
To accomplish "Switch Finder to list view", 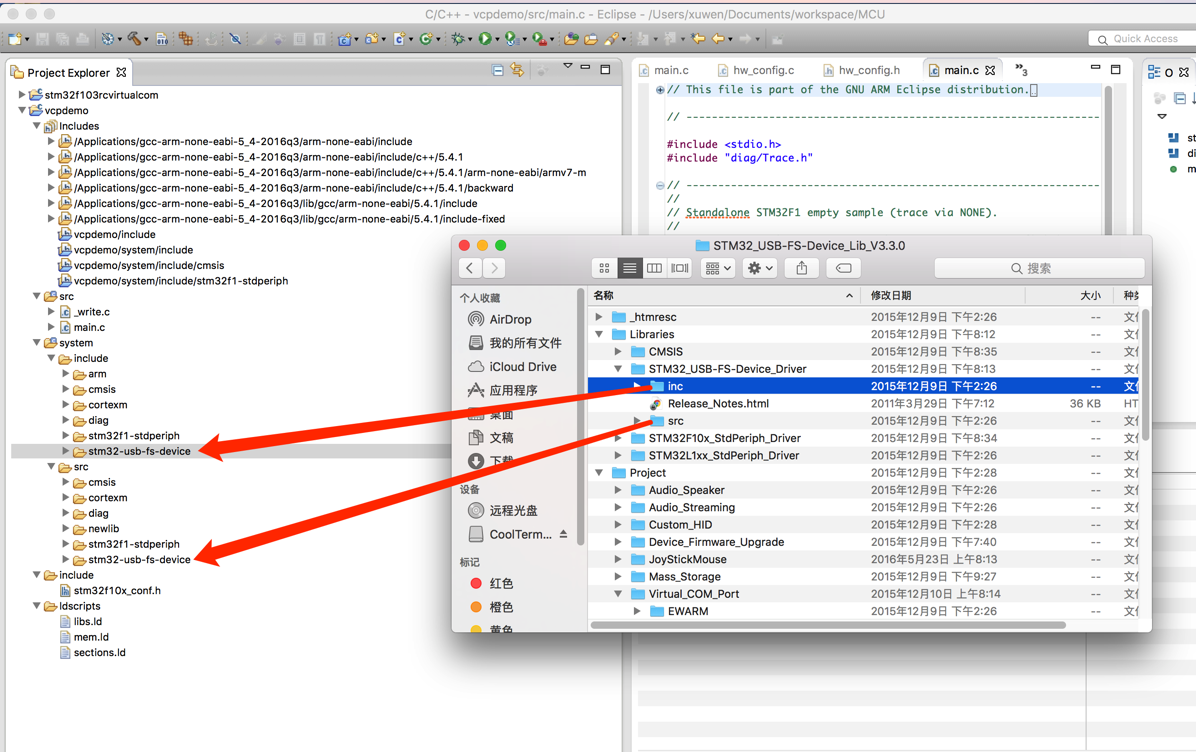I will [x=629, y=268].
